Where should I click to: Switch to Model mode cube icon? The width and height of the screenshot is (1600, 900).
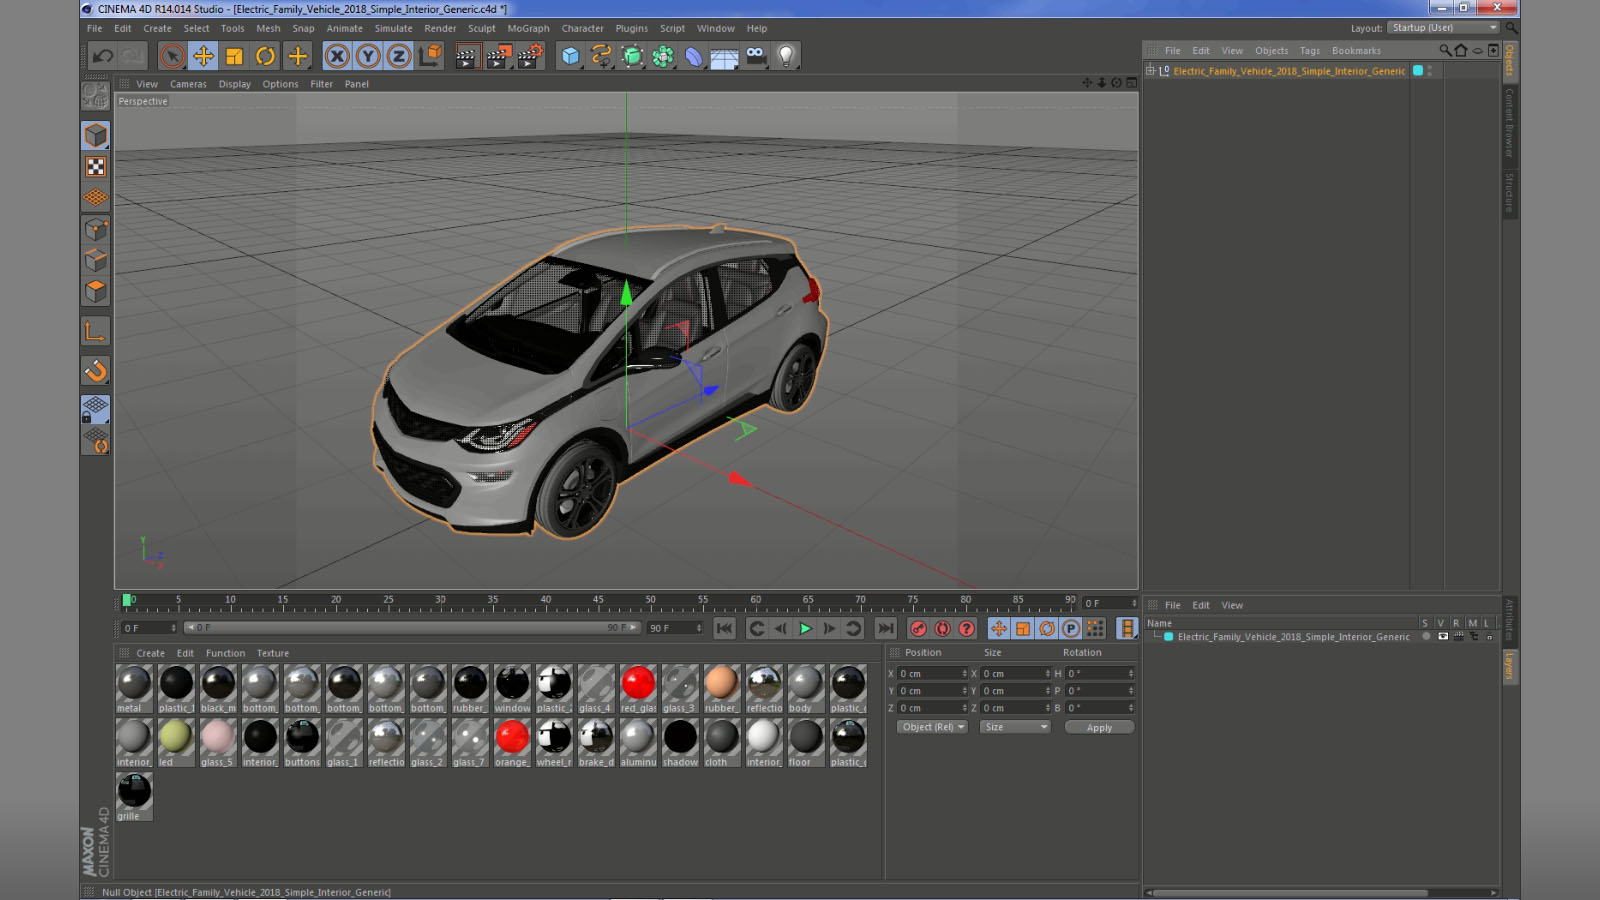96,135
